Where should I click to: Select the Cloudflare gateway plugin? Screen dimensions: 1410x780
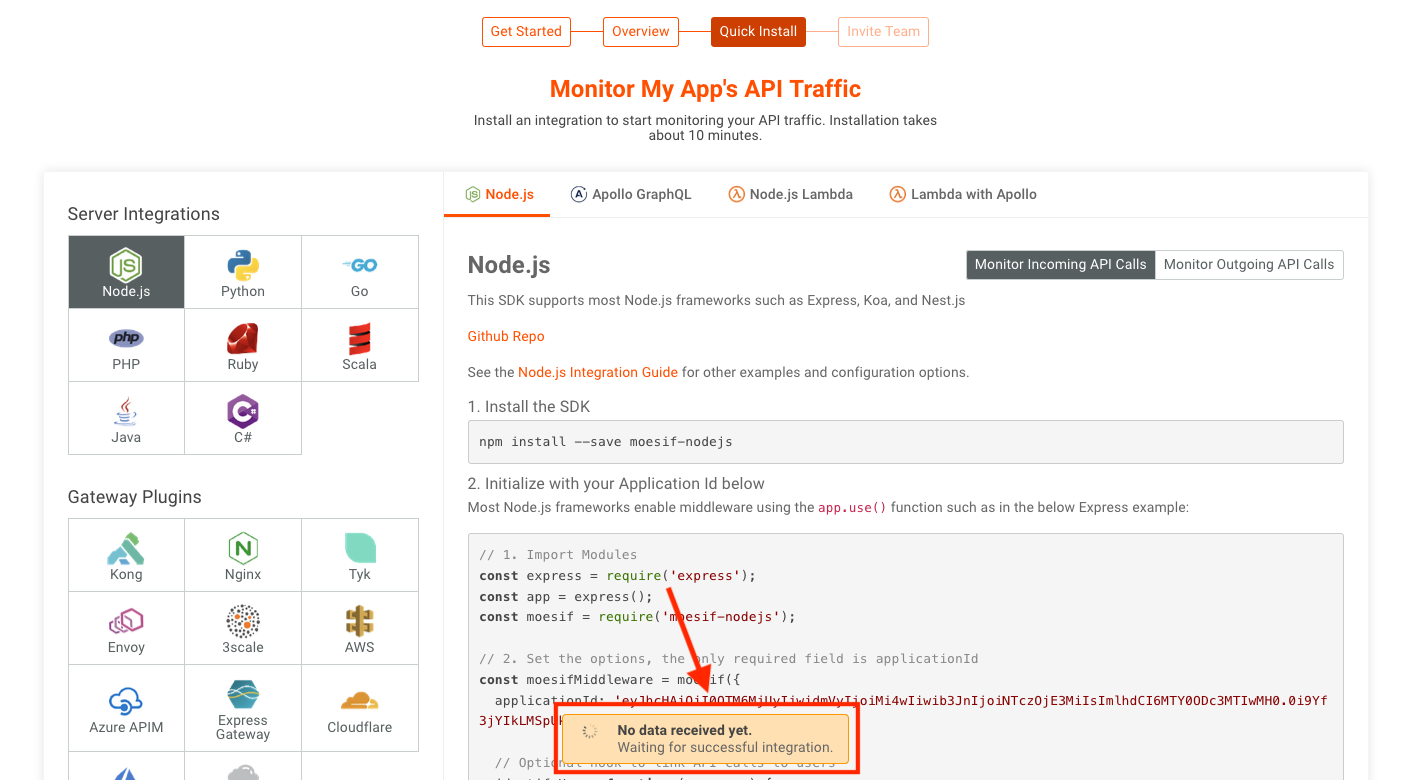(359, 707)
